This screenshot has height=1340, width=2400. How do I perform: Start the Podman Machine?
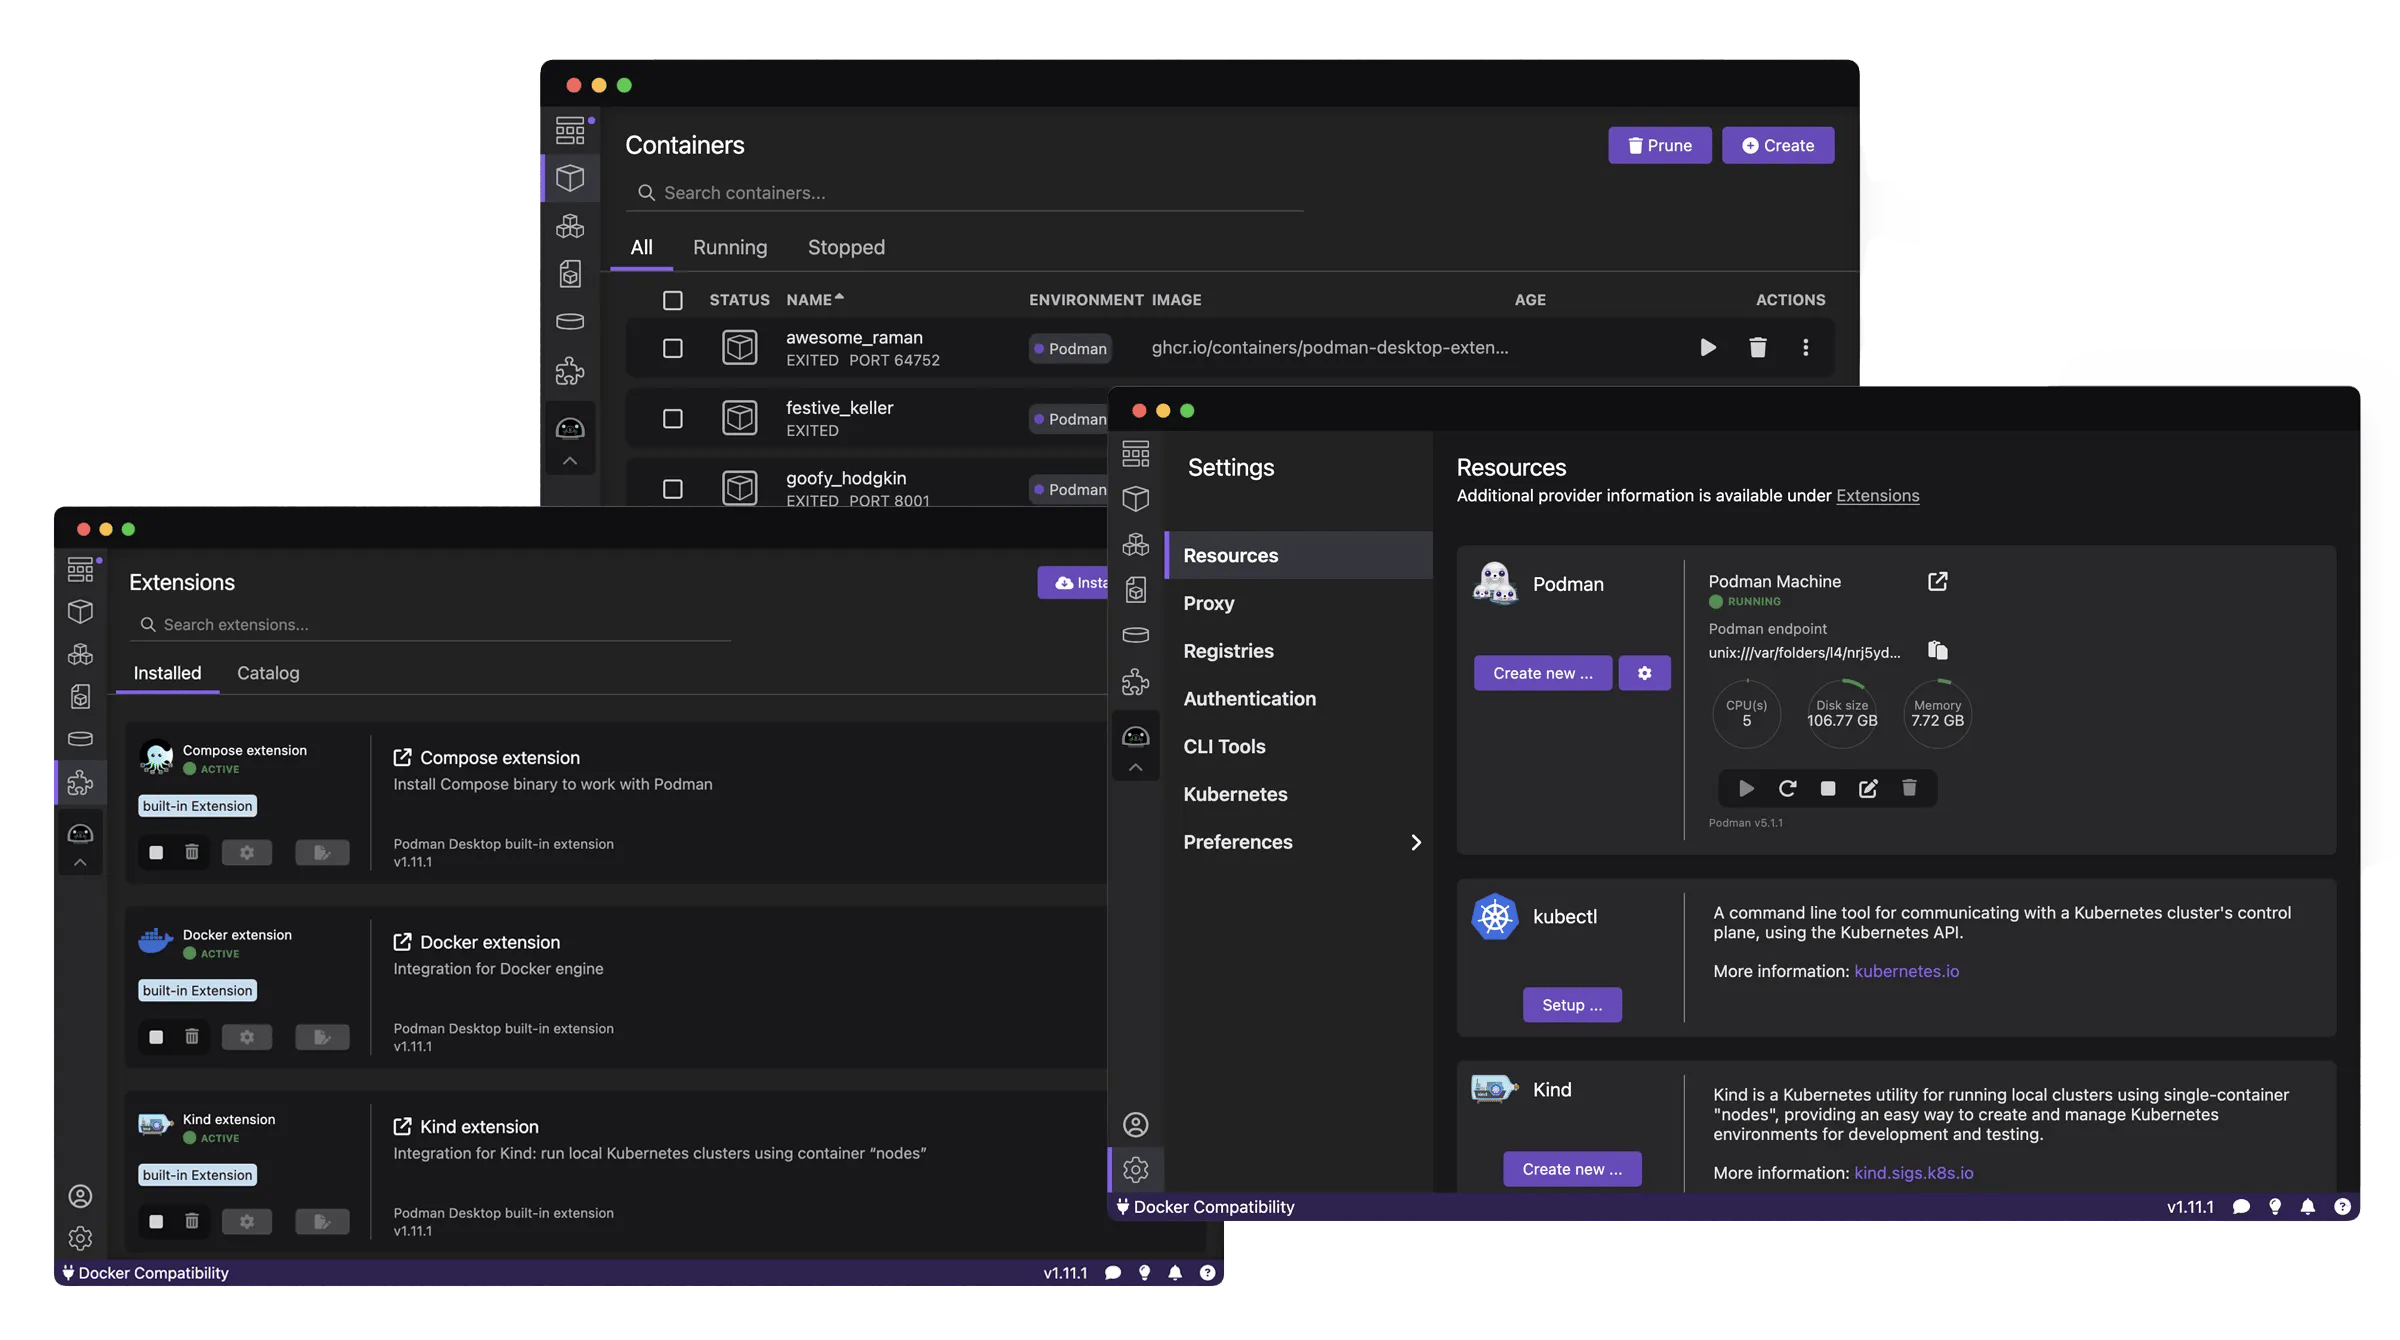1746,788
